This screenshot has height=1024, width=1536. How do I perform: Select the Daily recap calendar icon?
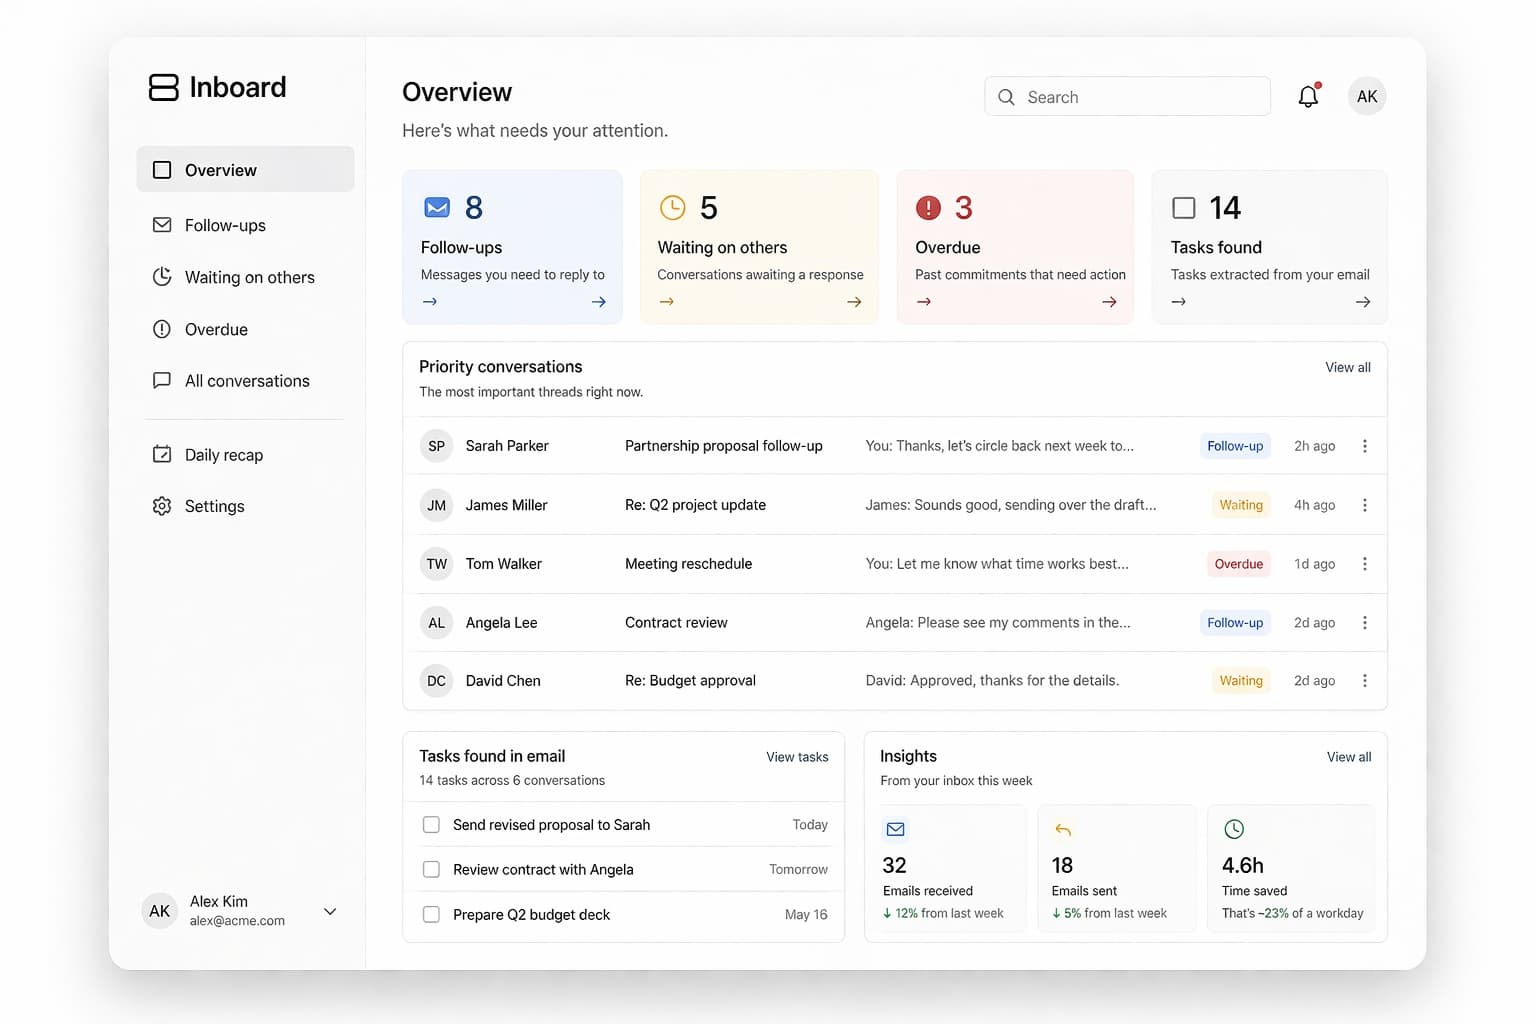(x=162, y=454)
